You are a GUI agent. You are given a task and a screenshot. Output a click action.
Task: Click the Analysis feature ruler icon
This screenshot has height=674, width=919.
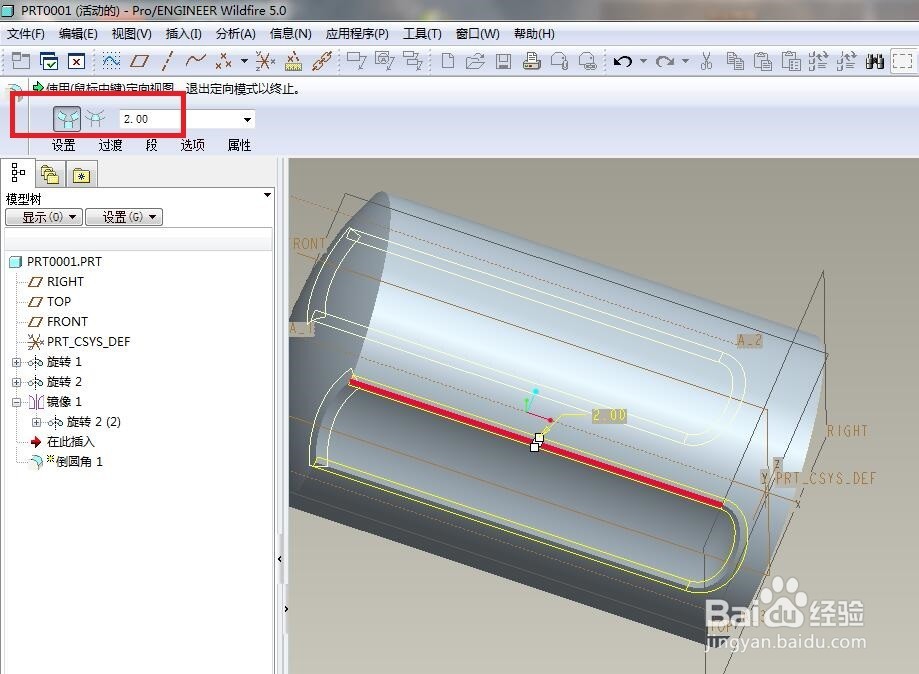(x=294, y=60)
